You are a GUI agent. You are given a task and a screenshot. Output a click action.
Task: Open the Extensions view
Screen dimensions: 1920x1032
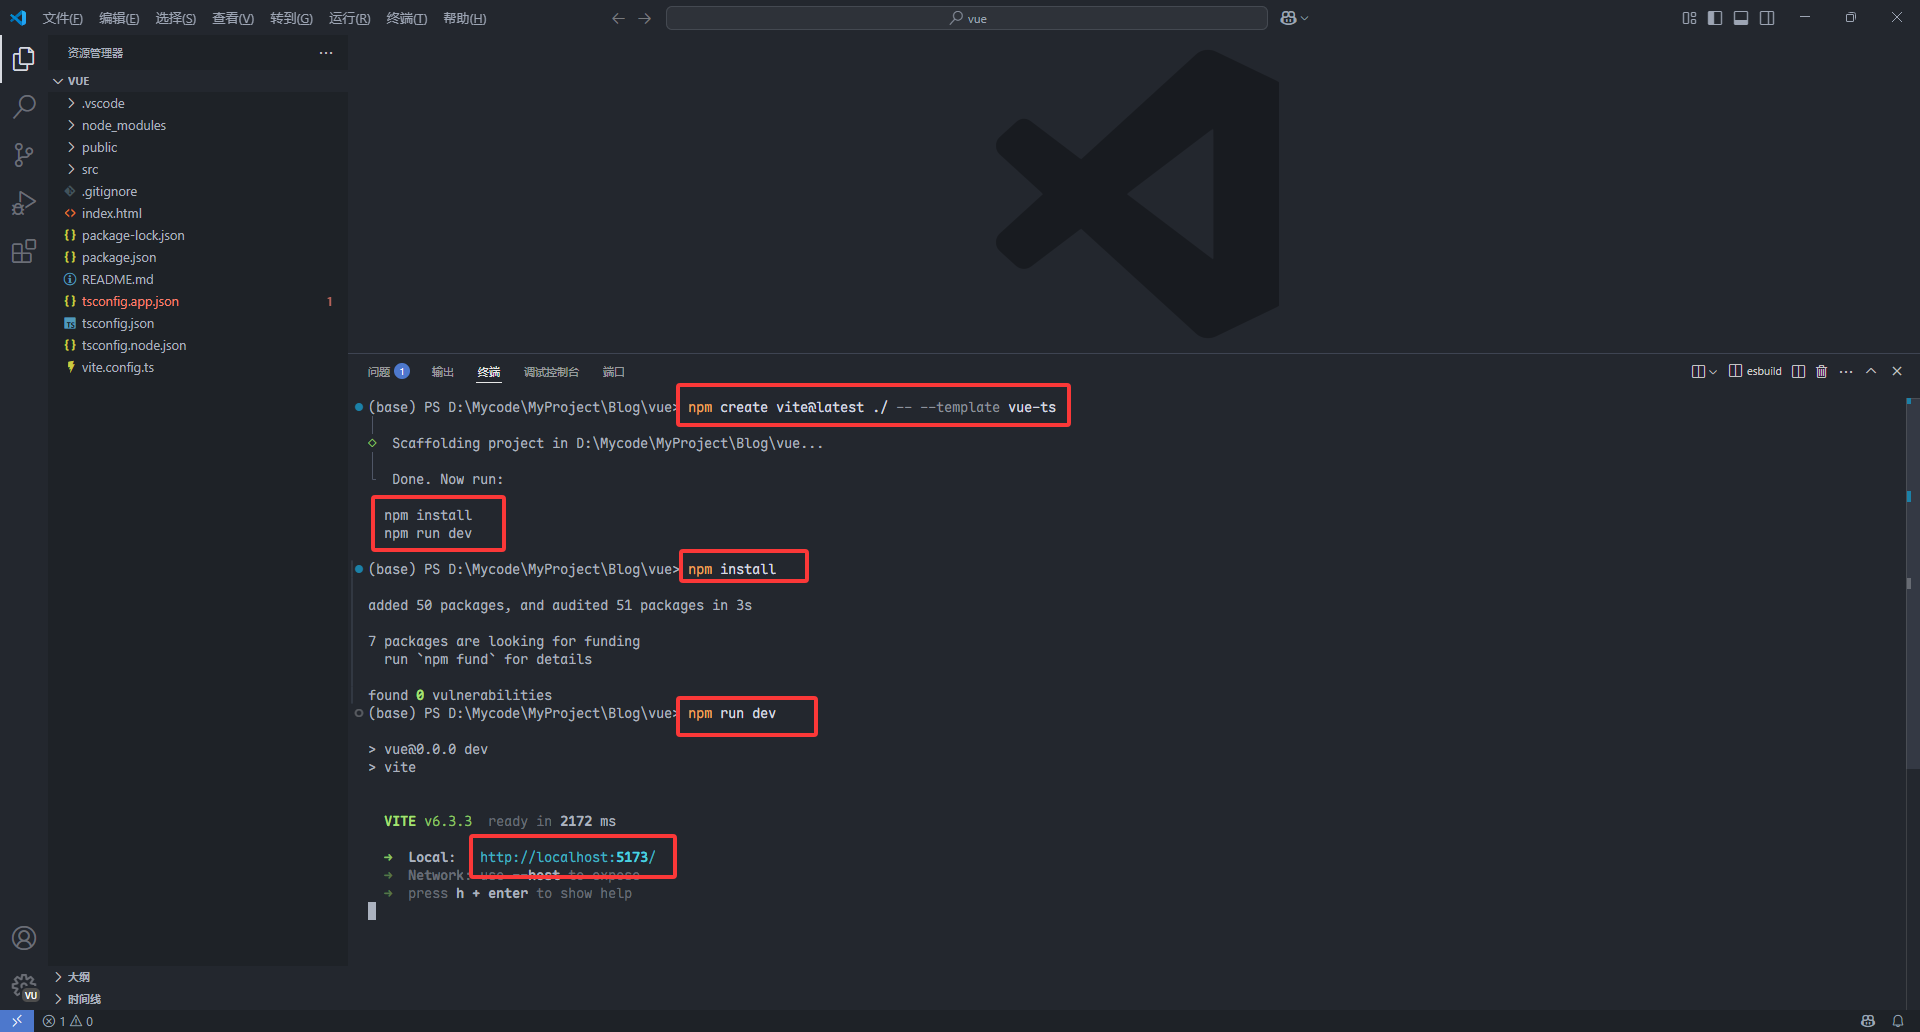tap(24, 251)
